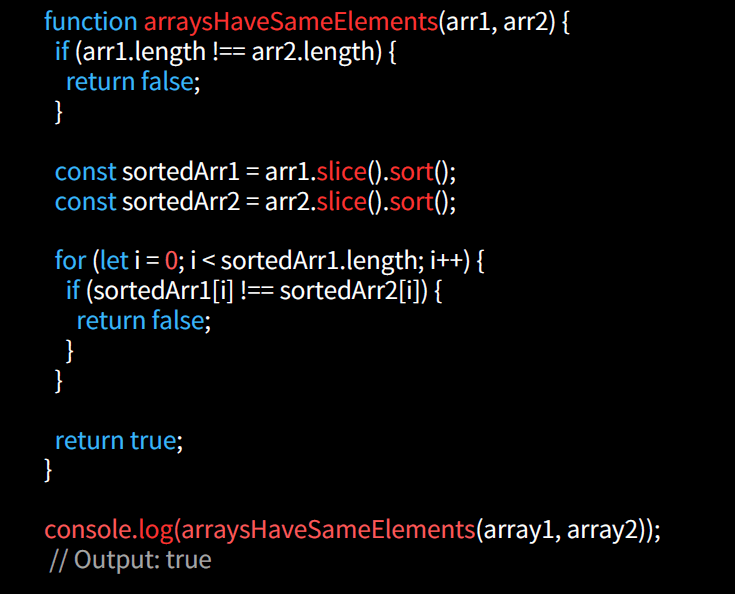This screenshot has height=594, width=735.
Task: Click the 'function' keyword
Action: [91, 21]
